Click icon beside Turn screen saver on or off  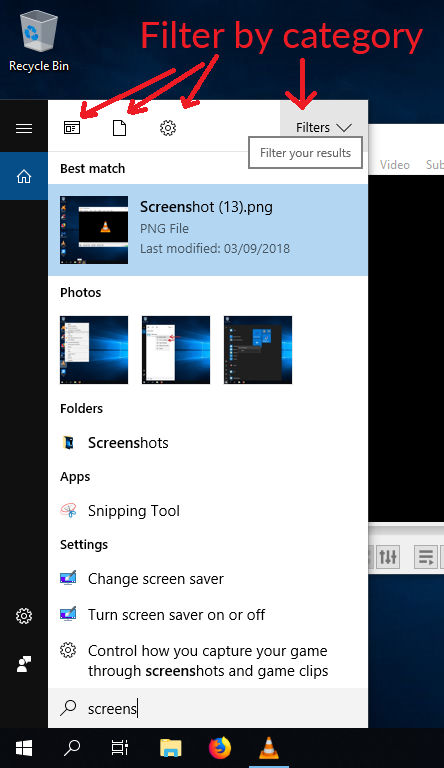(68, 614)
